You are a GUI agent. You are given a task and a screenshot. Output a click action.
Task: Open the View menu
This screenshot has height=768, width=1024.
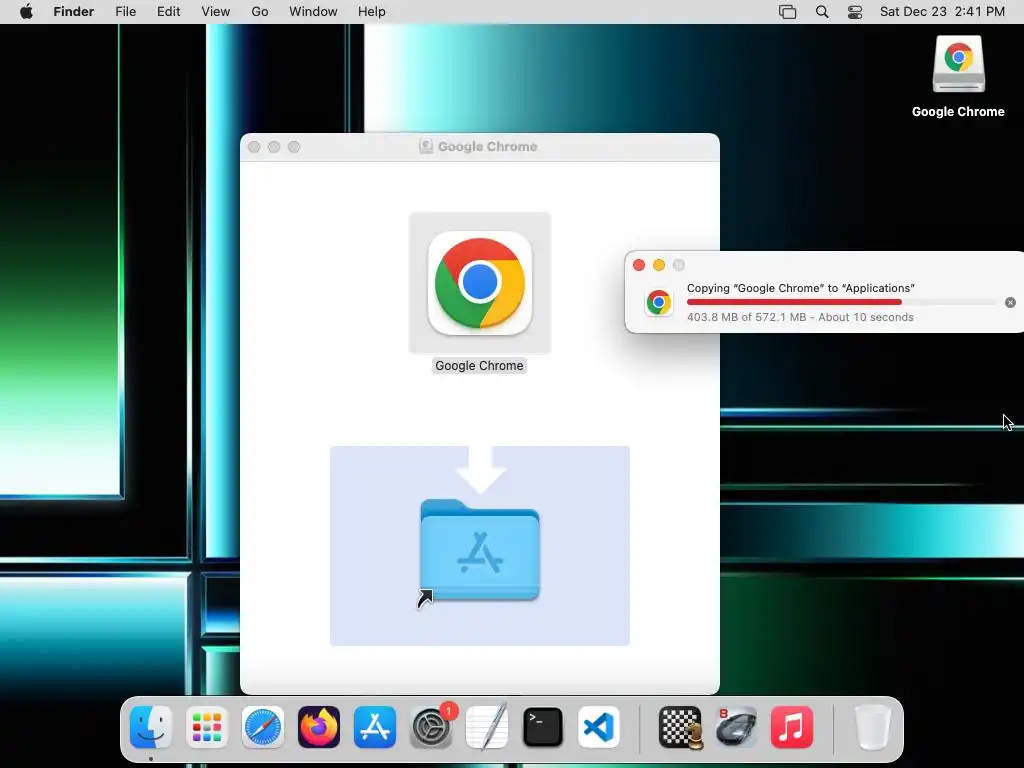216,12
